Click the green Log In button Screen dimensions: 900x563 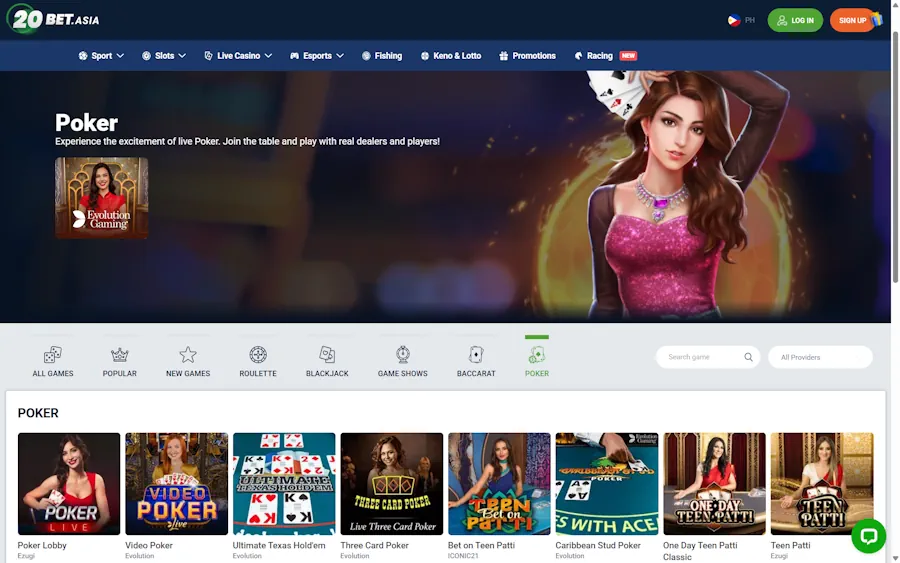[x=795, y=20]
